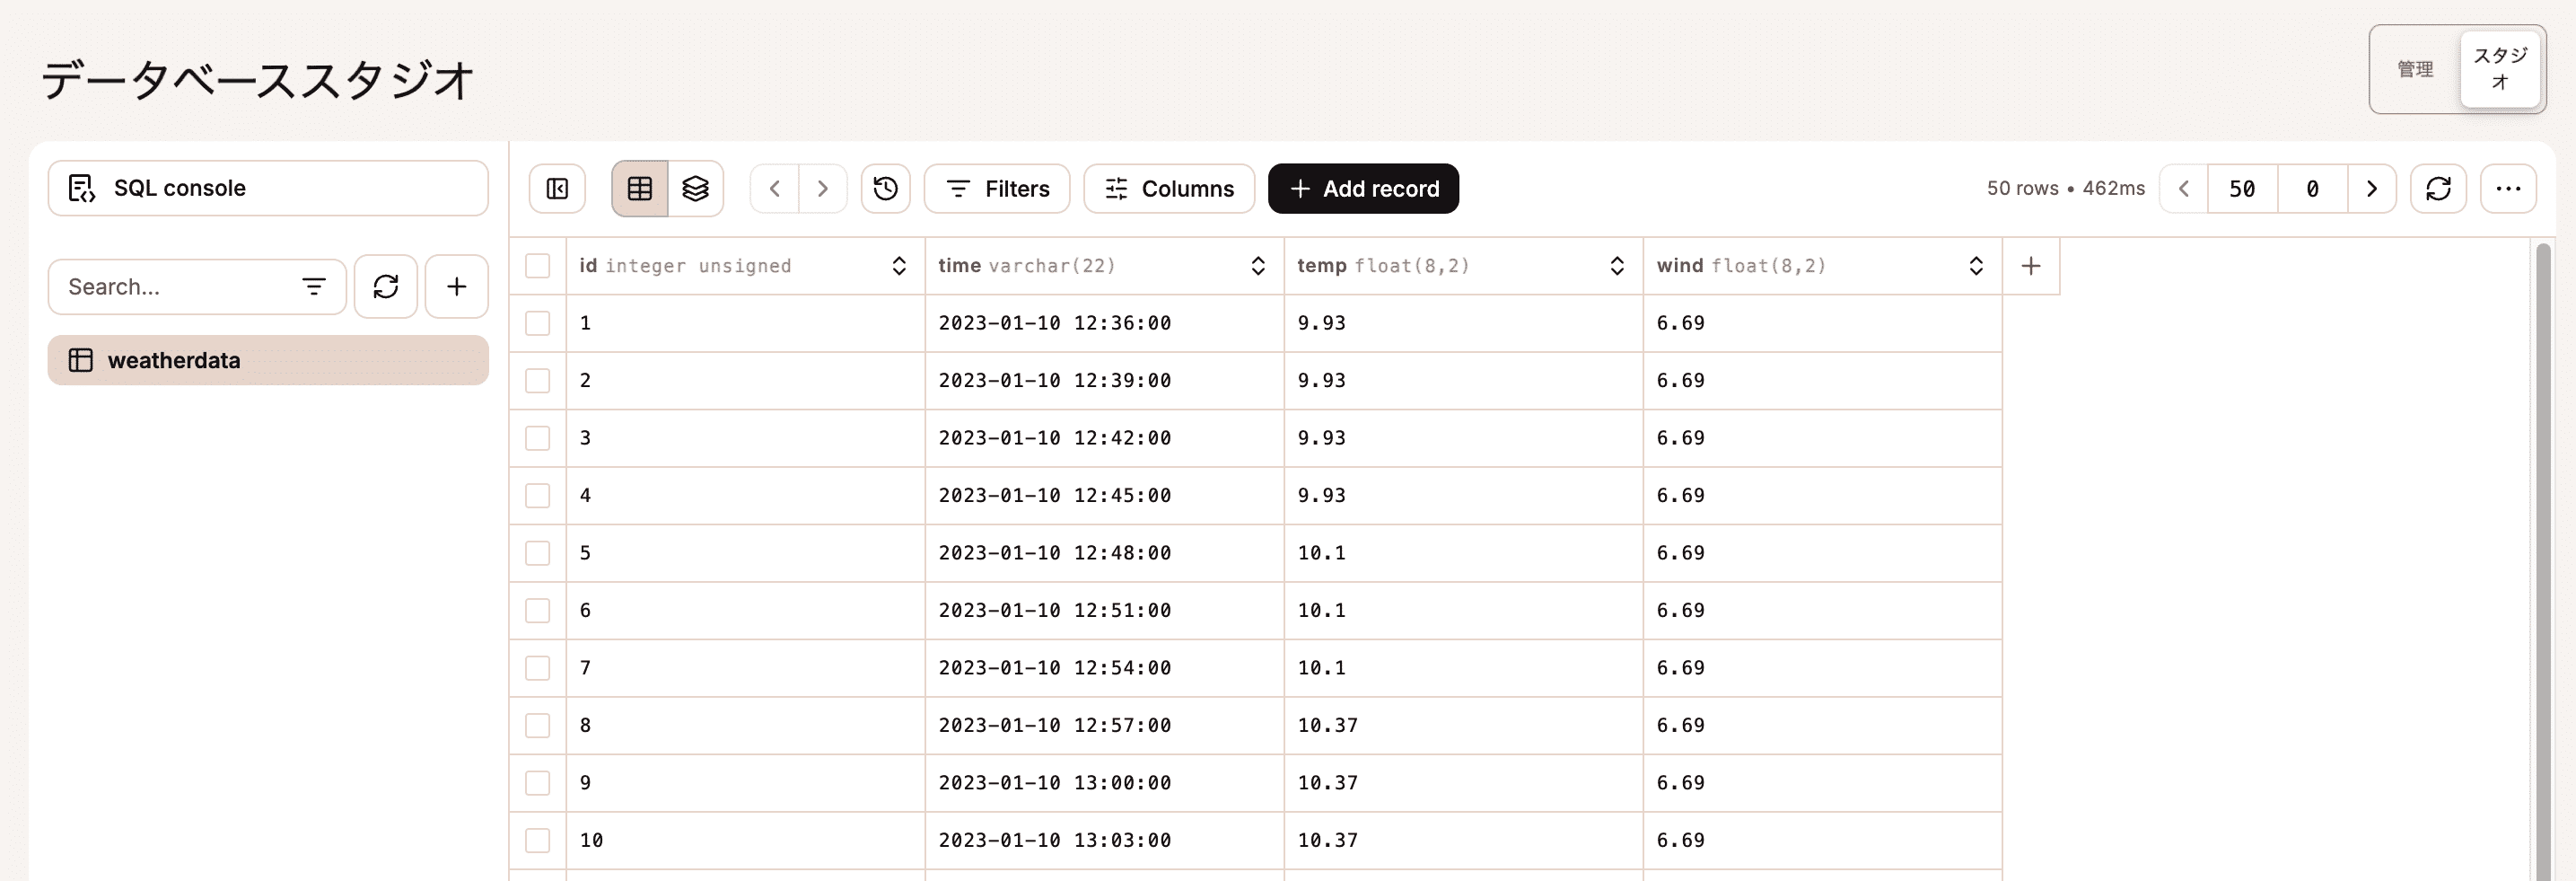2576x881 pixels.
Task: Click id cell 7
Action: (745, 668)
